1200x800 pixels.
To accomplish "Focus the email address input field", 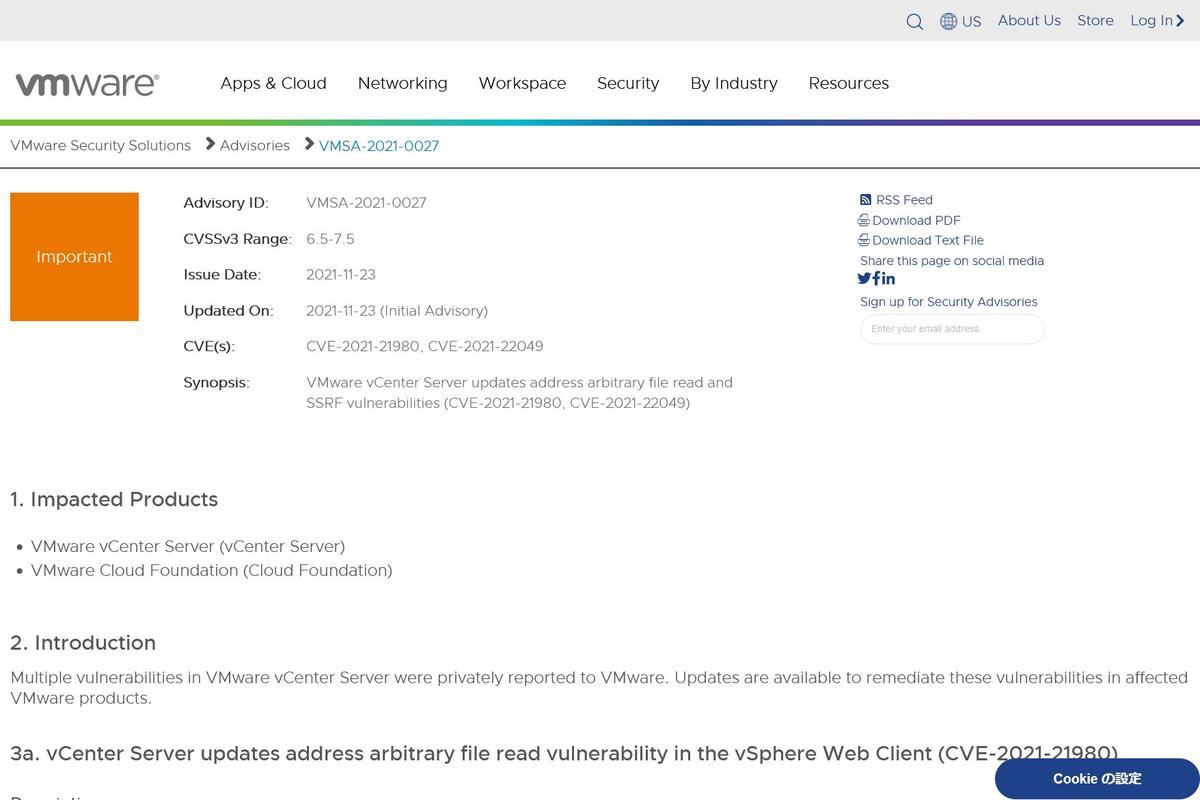I will [x=952, y=329].
